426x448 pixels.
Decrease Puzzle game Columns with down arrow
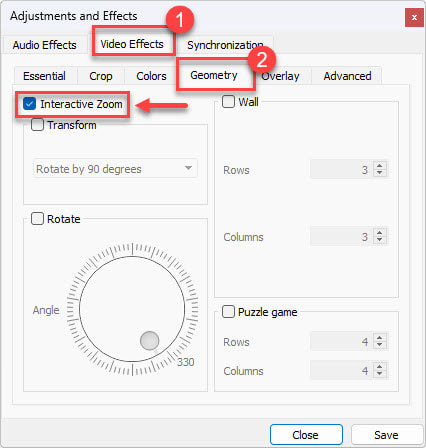(x=379, y=374)
